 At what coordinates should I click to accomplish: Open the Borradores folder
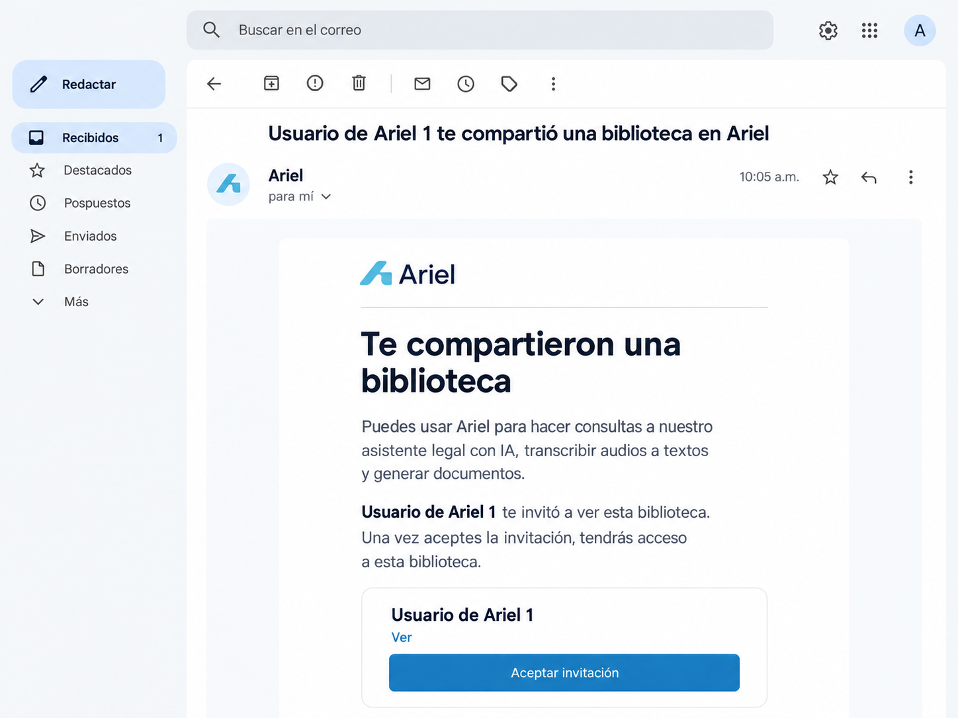[96, 269]
